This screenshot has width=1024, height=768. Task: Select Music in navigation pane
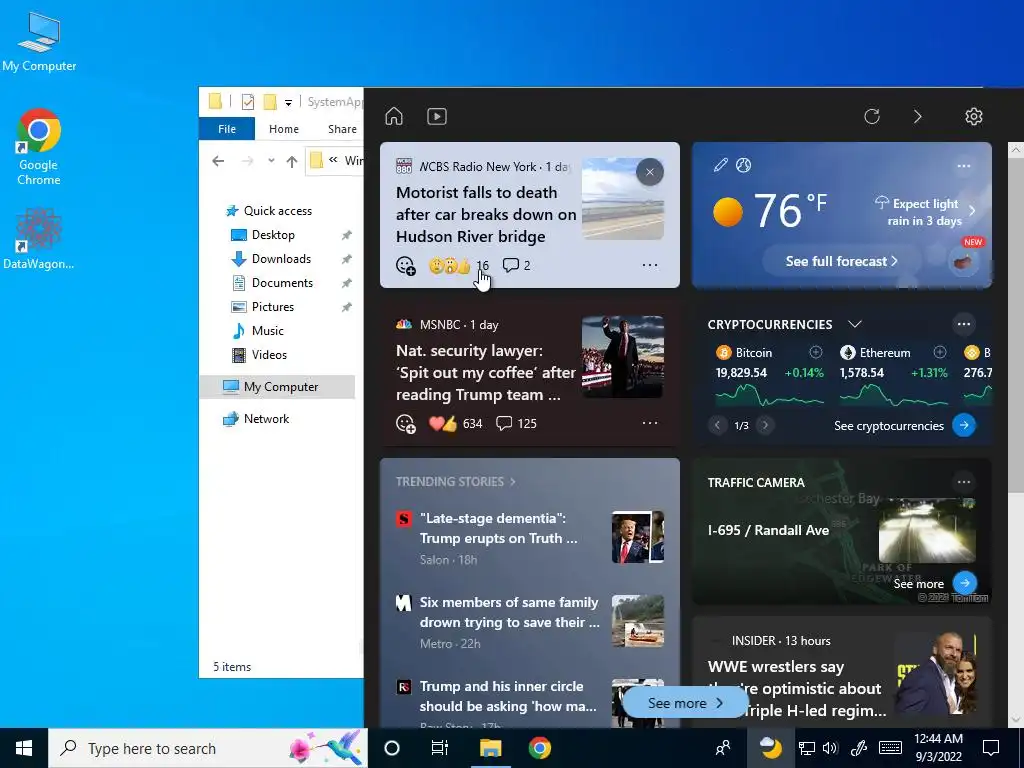click(x=267, y=331)
